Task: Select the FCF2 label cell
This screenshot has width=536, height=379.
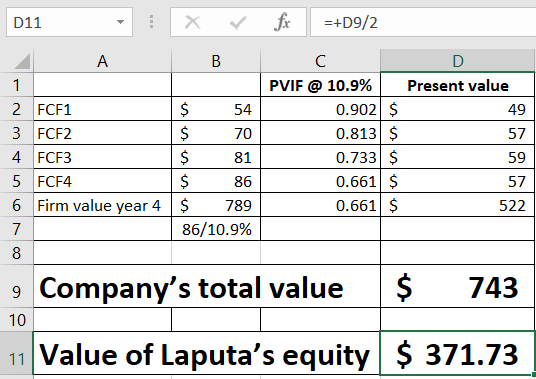Action: click(102, 133)
